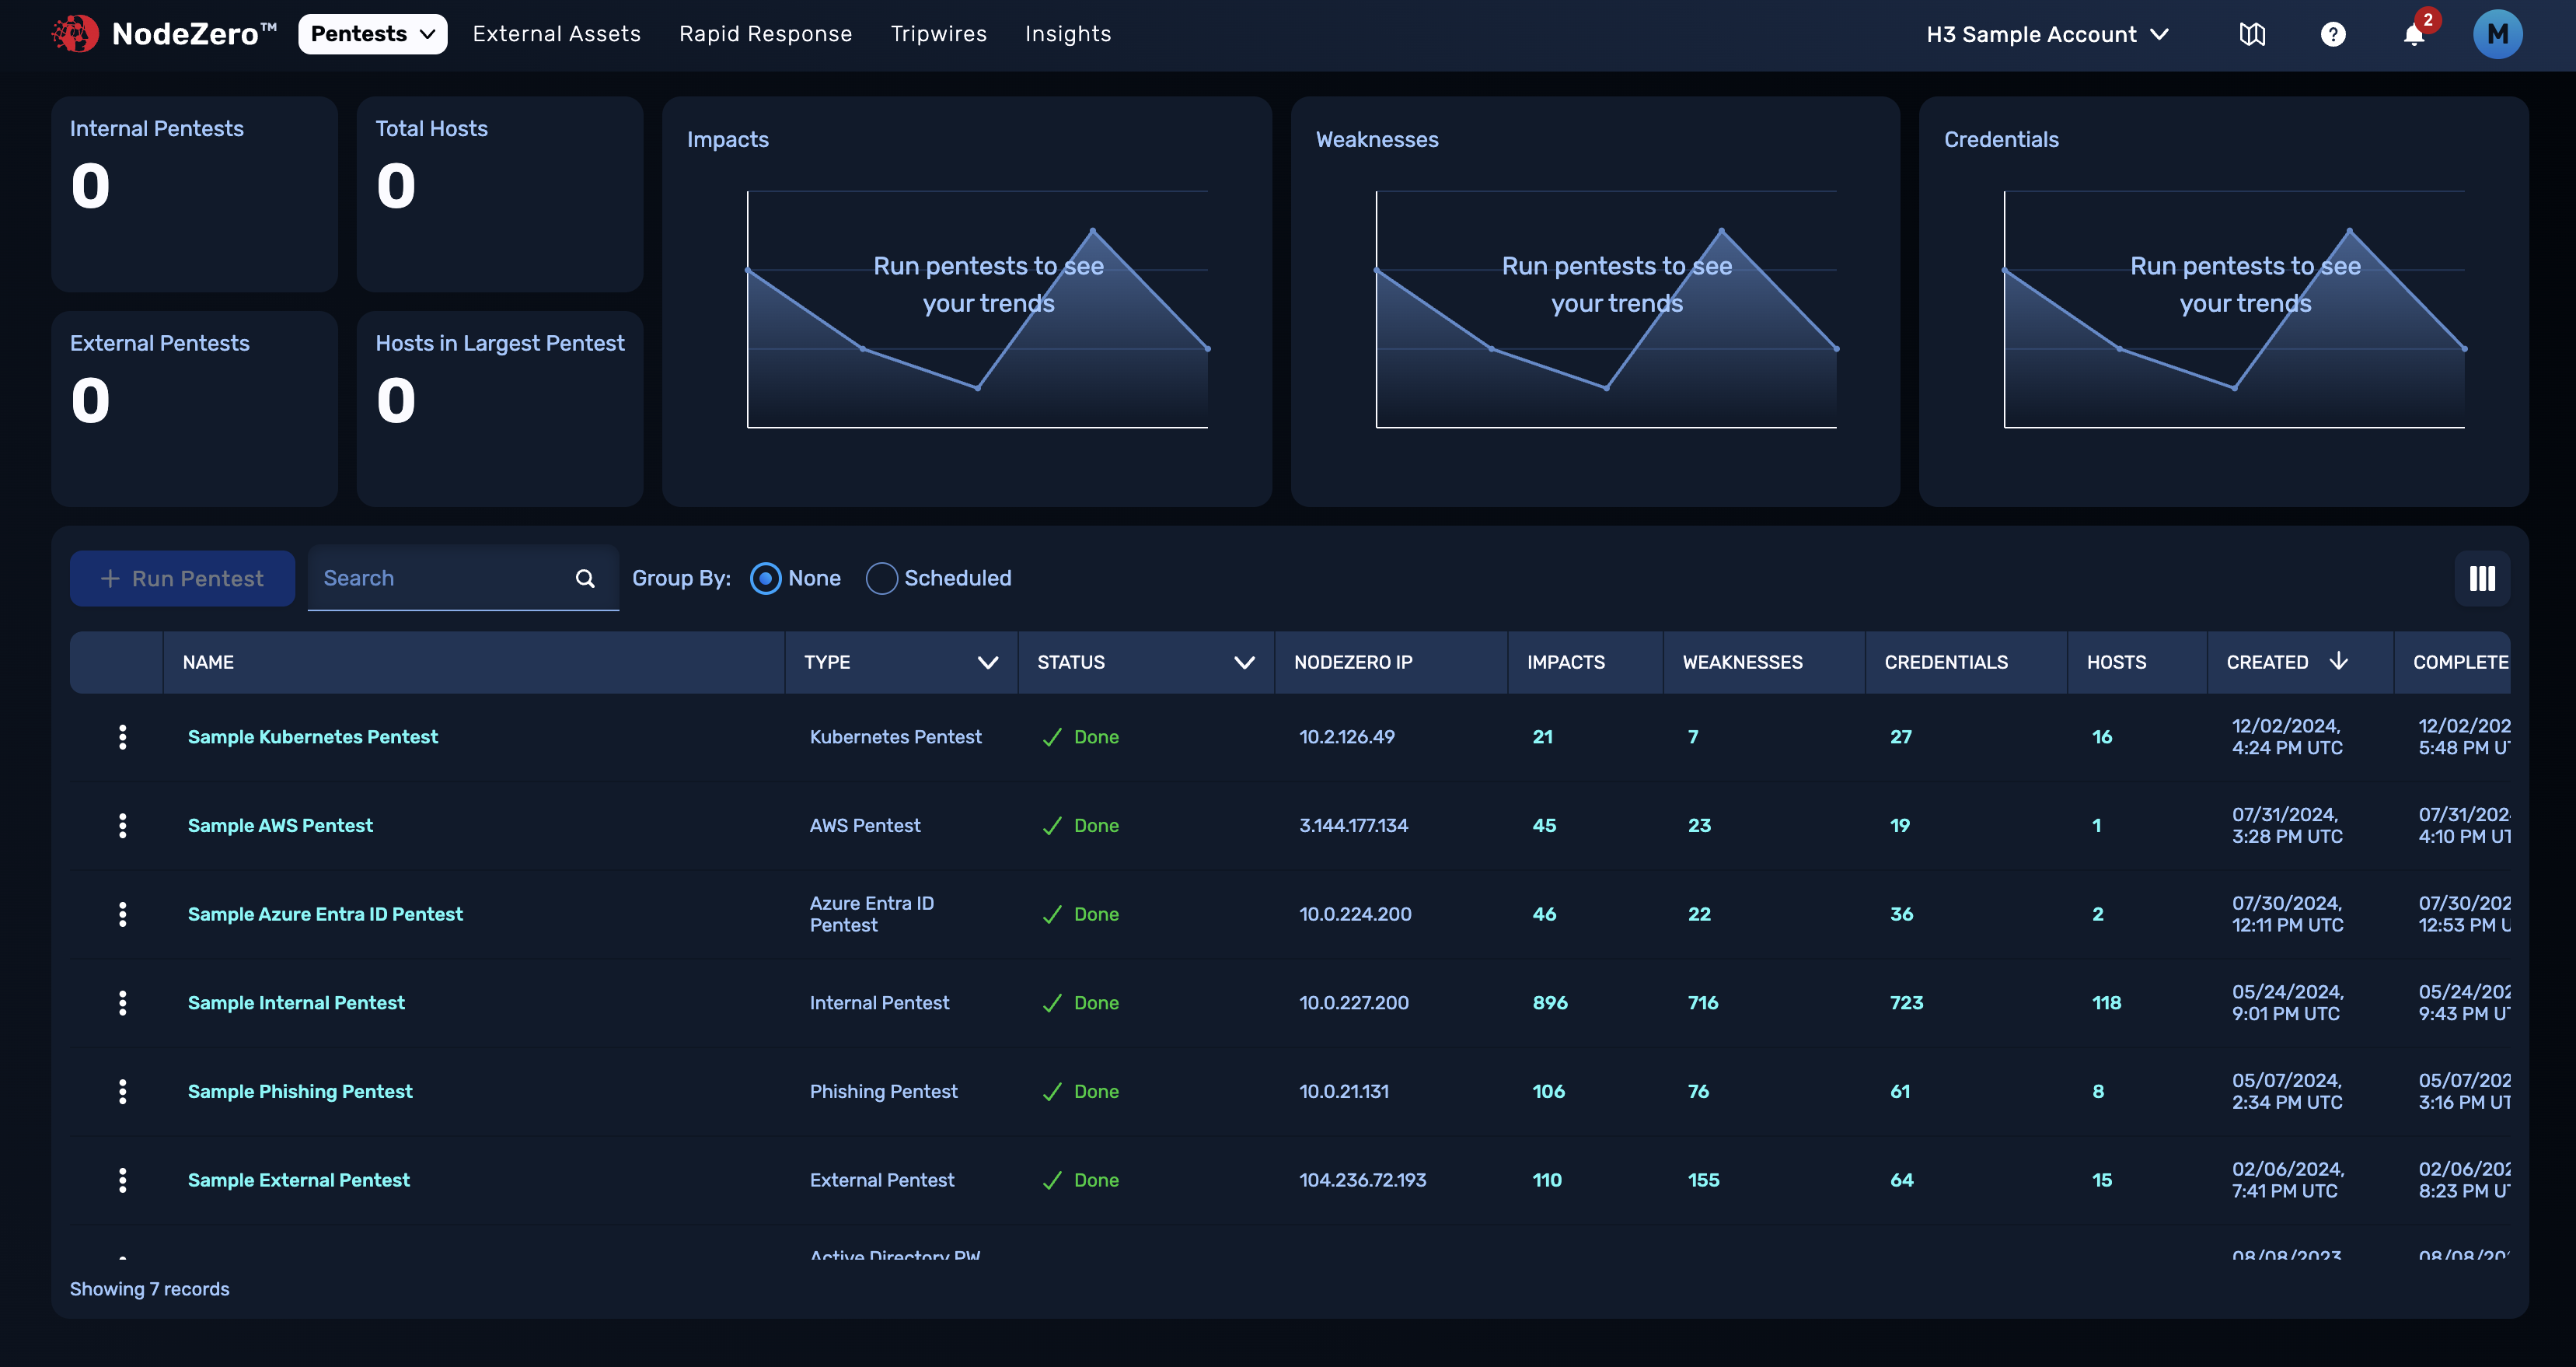The image size is (2576, 1367).
Task: Toggle the CREATED column sort arrow
Action: pyautogui.click(x=2340, y=661)
